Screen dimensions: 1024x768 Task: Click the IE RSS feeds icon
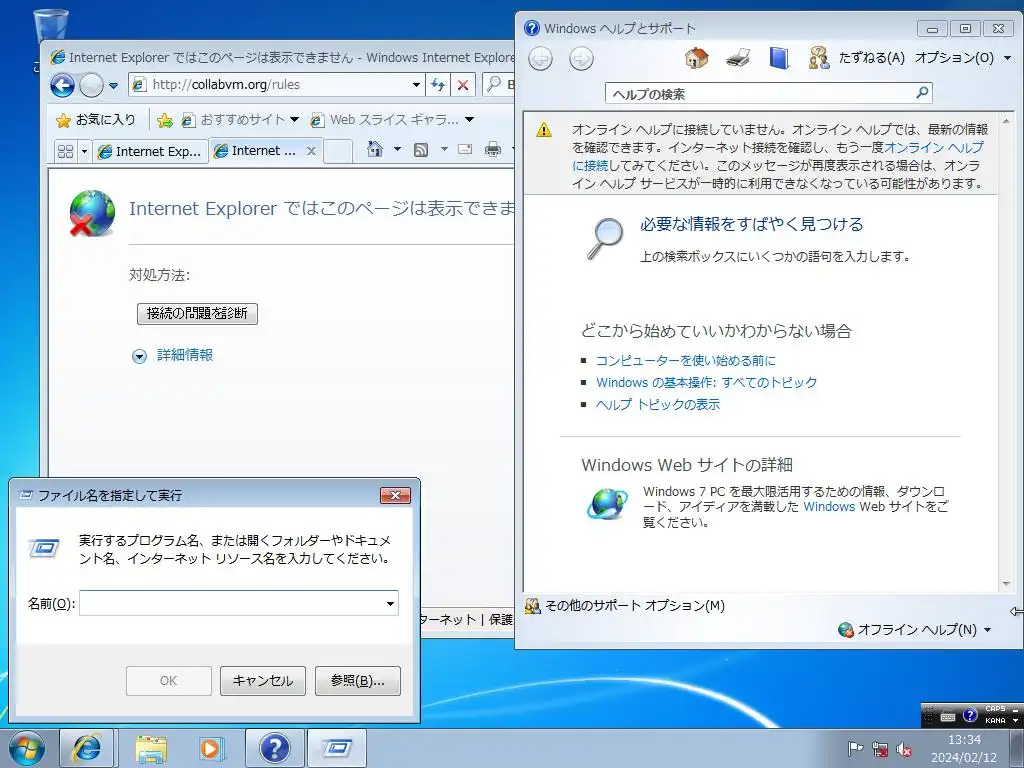tap(421, 150)
